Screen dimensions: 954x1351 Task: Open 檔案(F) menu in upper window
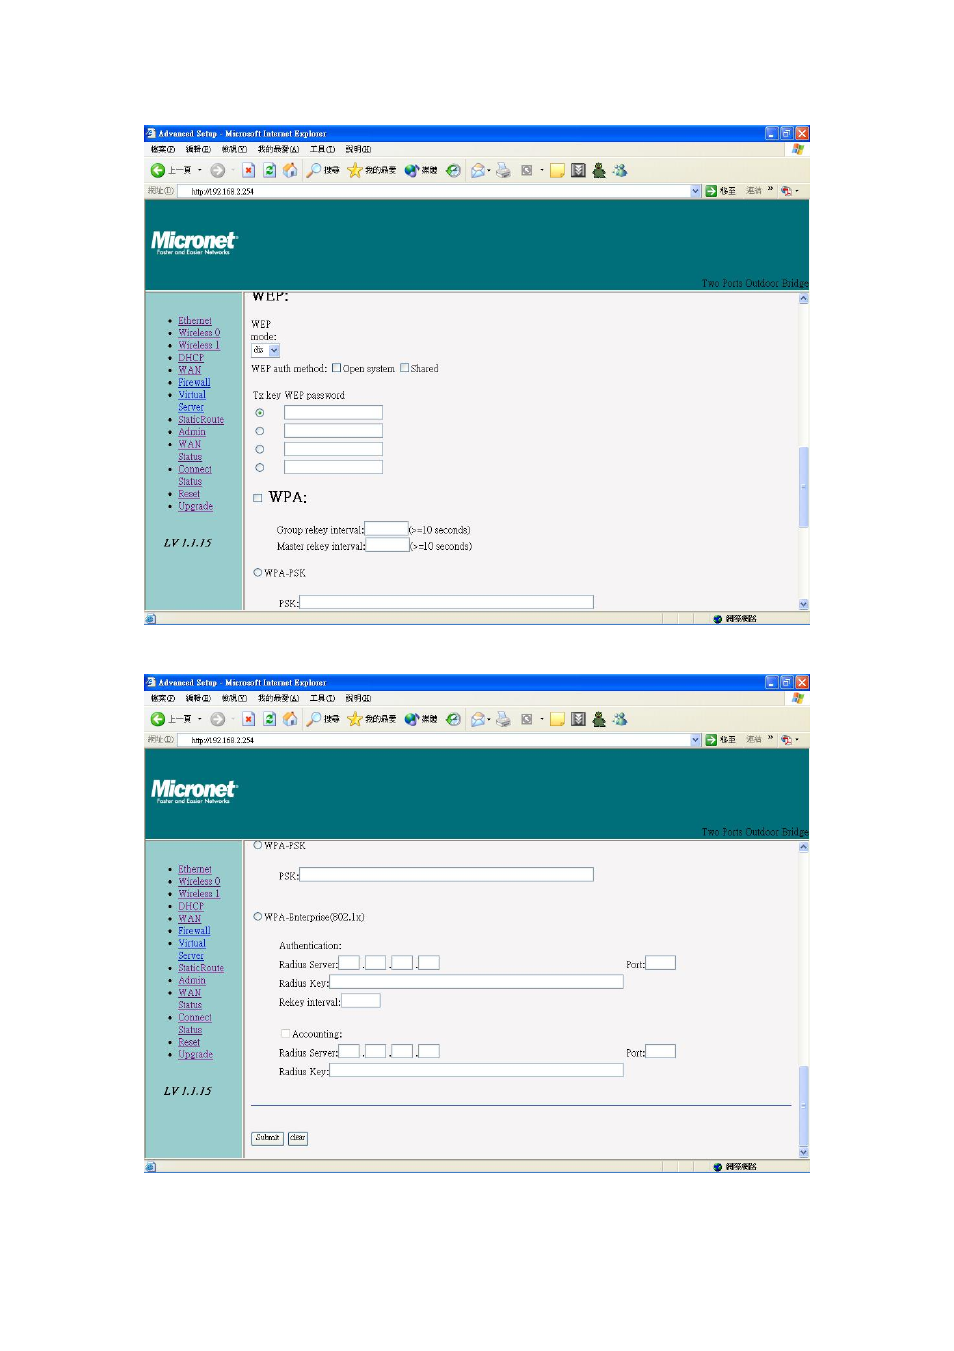tap(162, 150)
